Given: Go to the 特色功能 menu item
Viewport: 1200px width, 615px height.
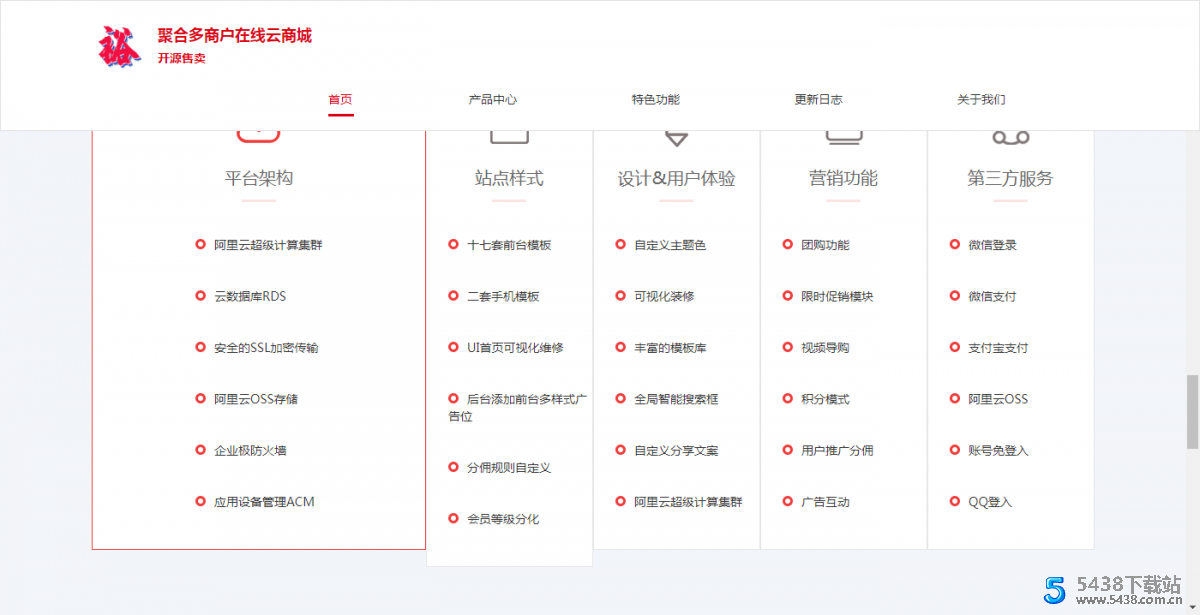Looking at the screenshot, I should point(655,100).
